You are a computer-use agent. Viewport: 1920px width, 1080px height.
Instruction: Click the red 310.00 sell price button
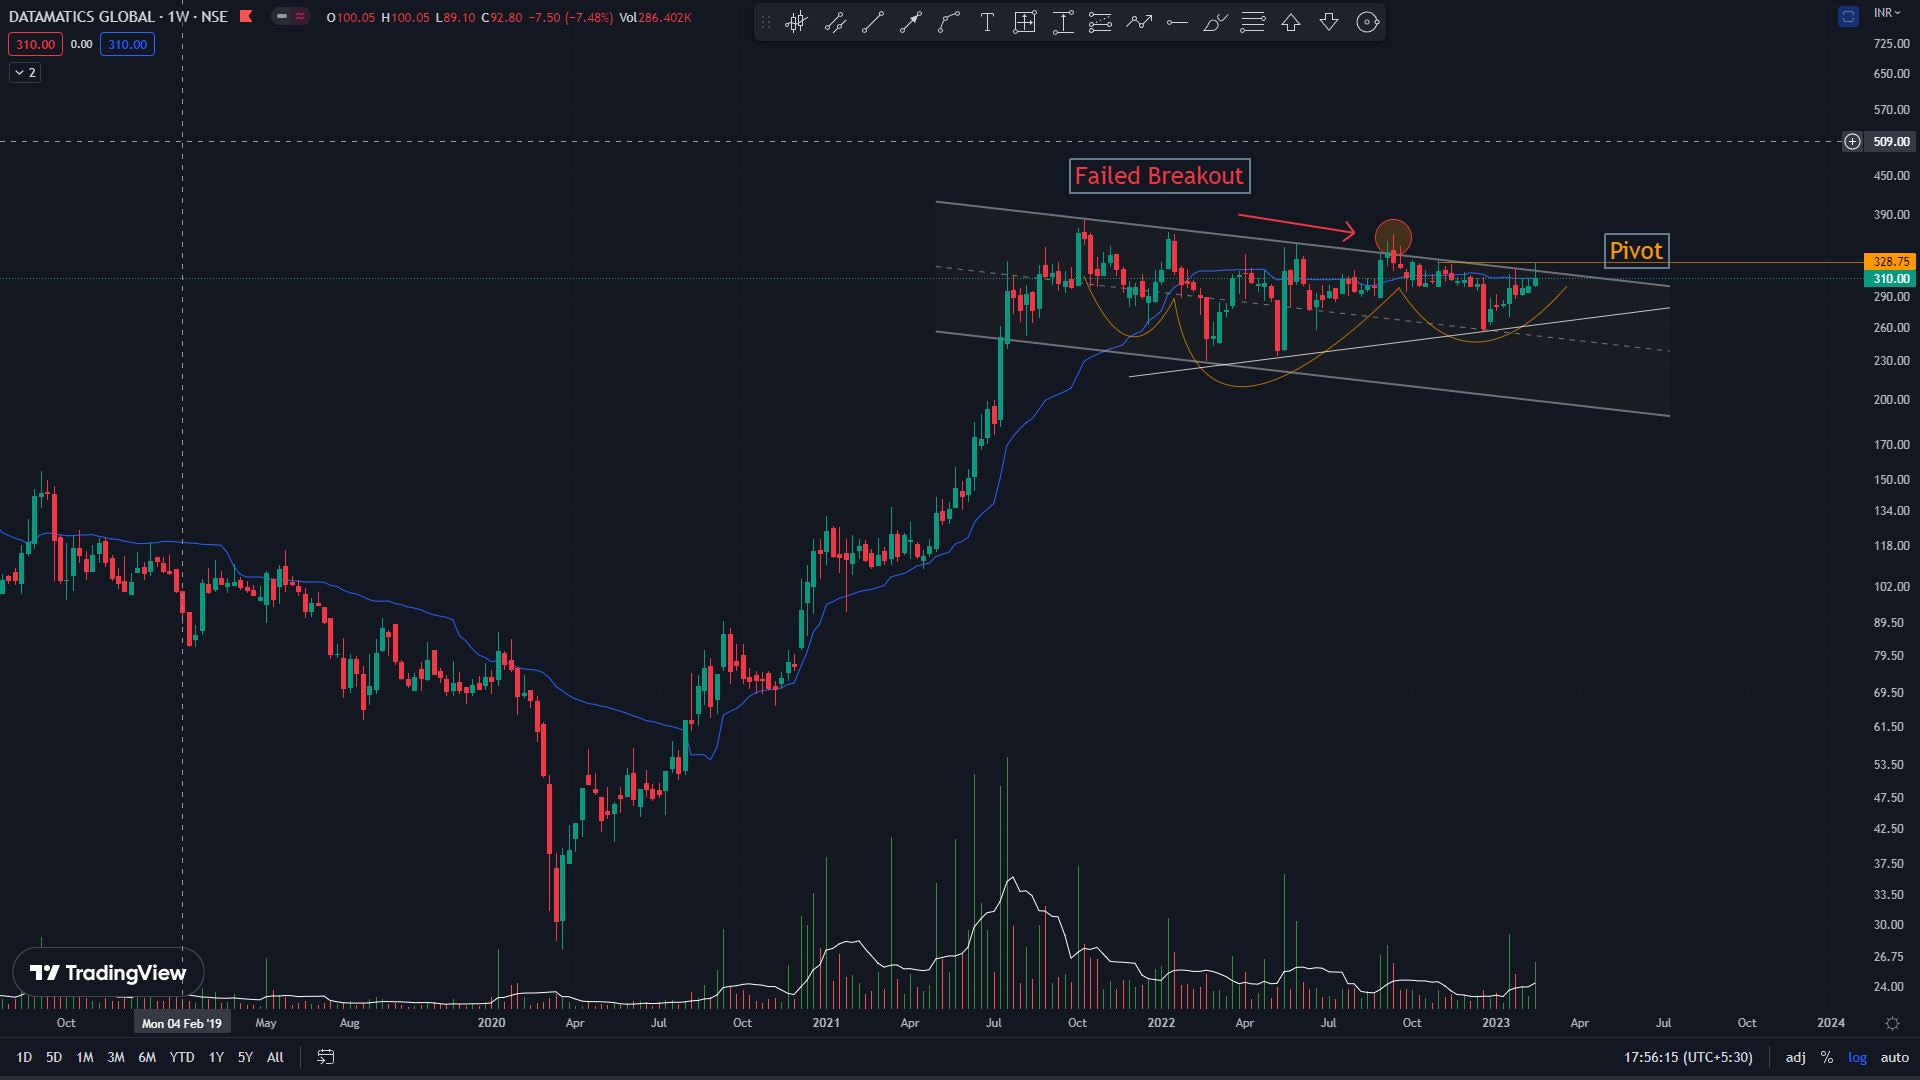click(35, 44)
